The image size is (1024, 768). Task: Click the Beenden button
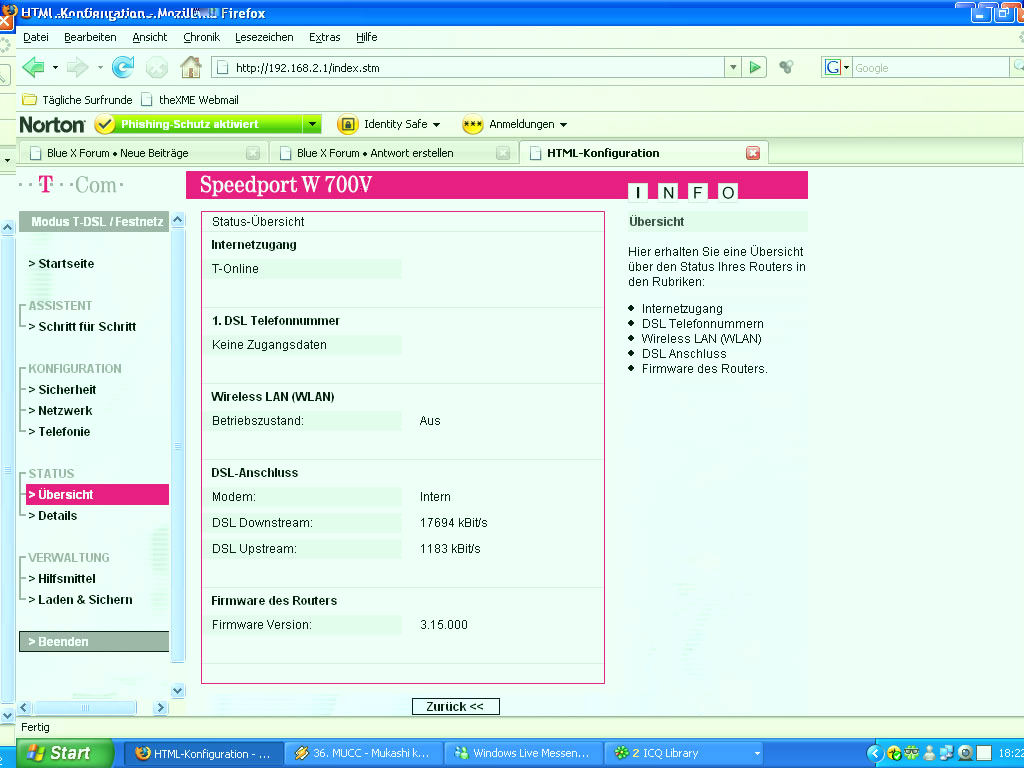[x=94, y=641]
